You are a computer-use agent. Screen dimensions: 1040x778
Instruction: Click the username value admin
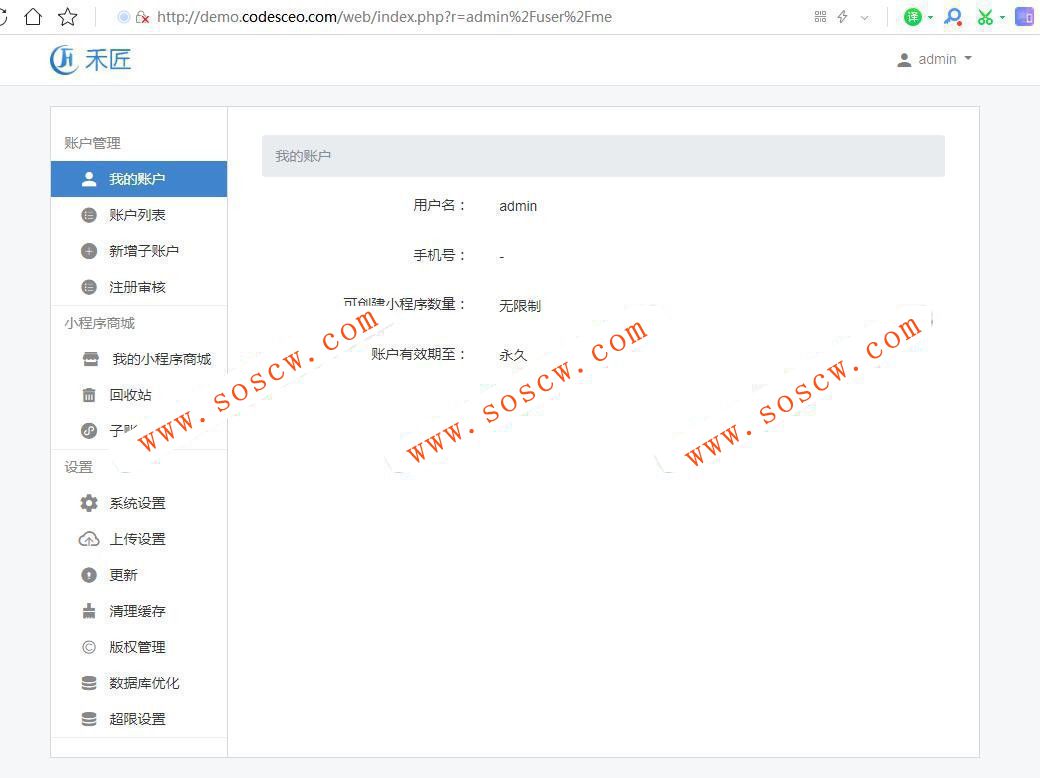click(x=518, y=206)
